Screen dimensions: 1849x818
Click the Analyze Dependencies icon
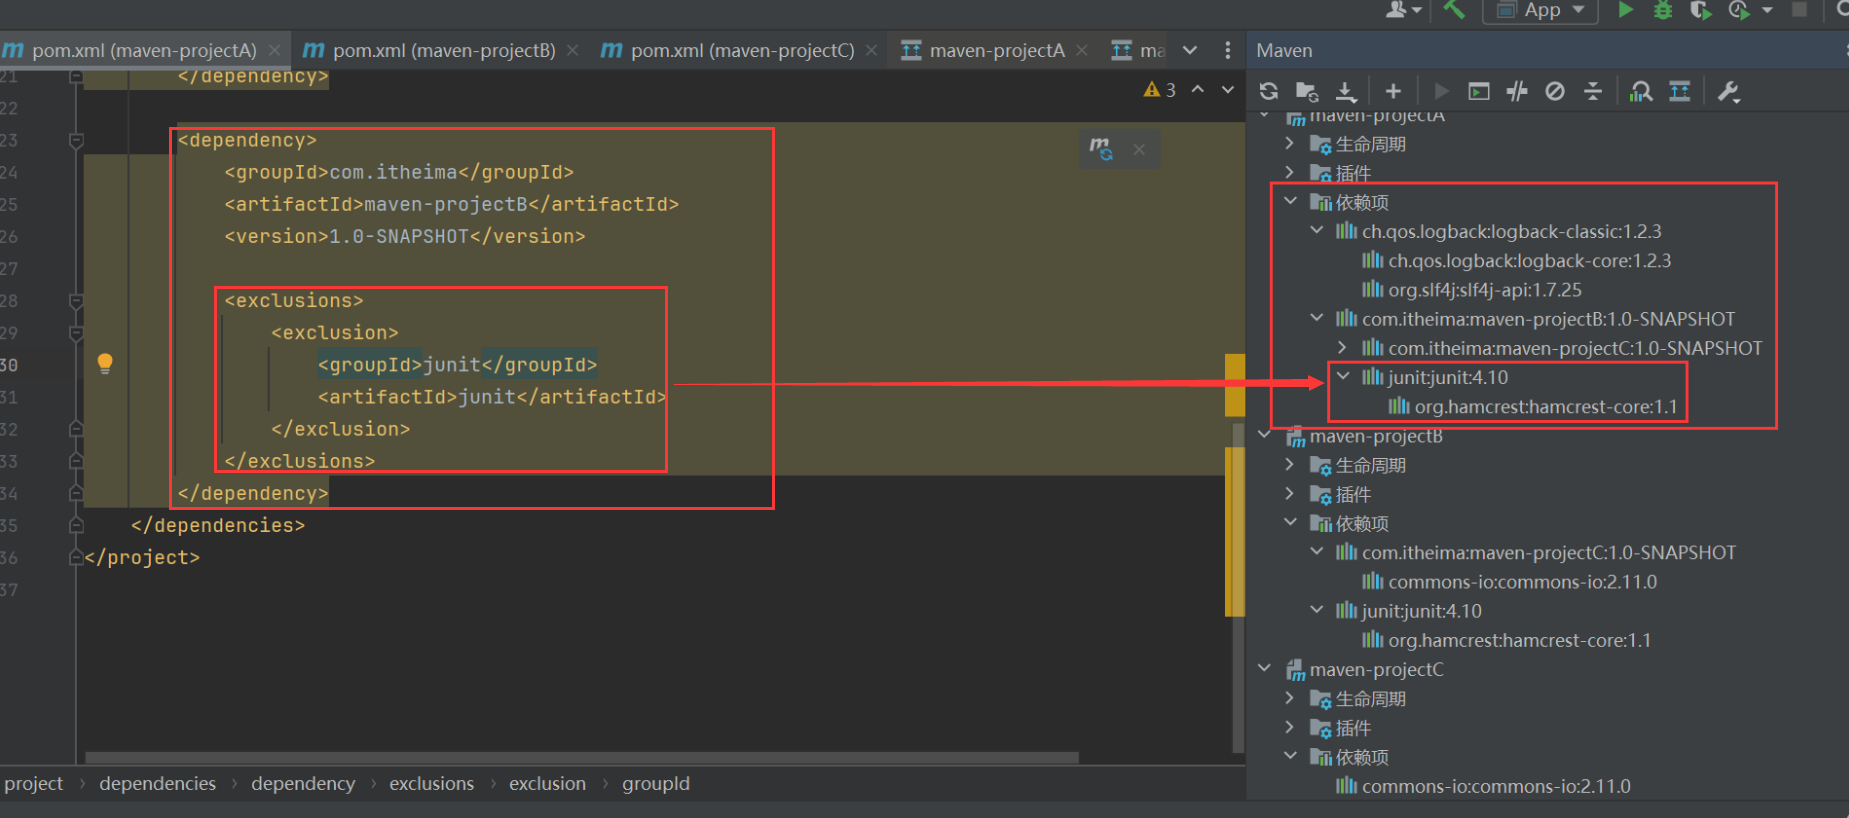pyautogui.click(x=1641, y=91)
